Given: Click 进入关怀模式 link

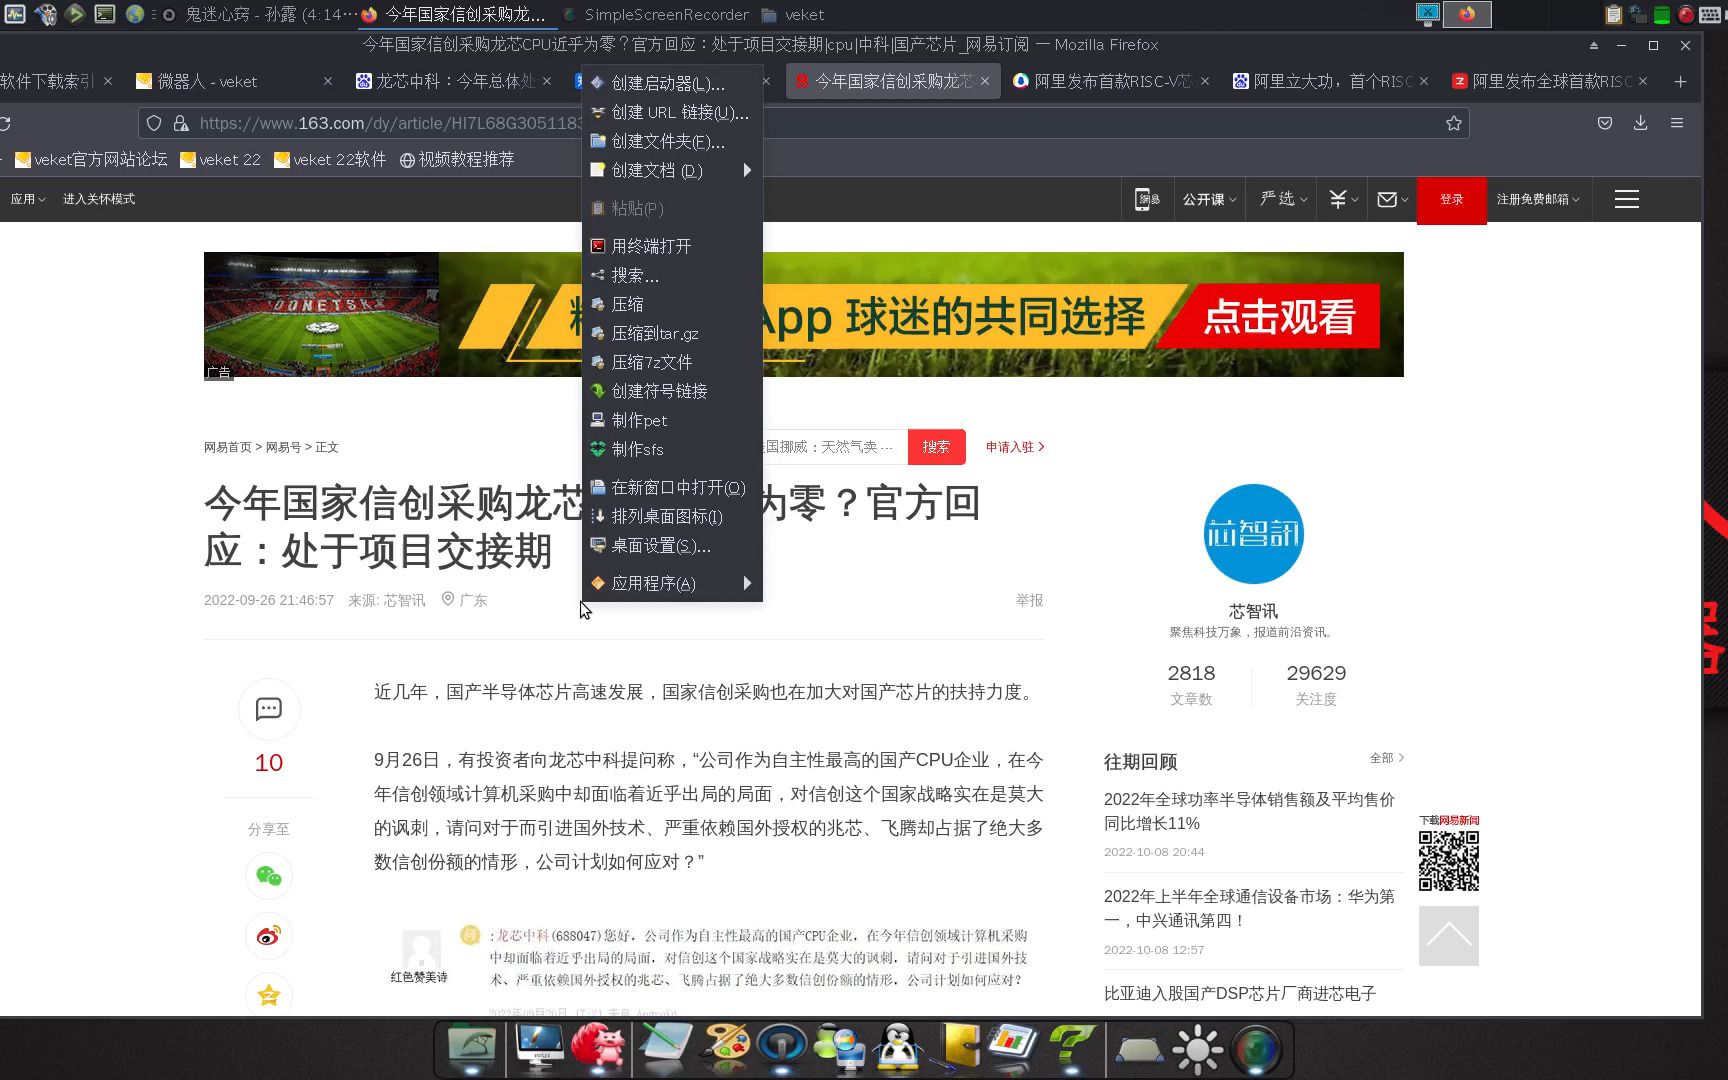Looking at the screenshot, I should click(99, 199).
